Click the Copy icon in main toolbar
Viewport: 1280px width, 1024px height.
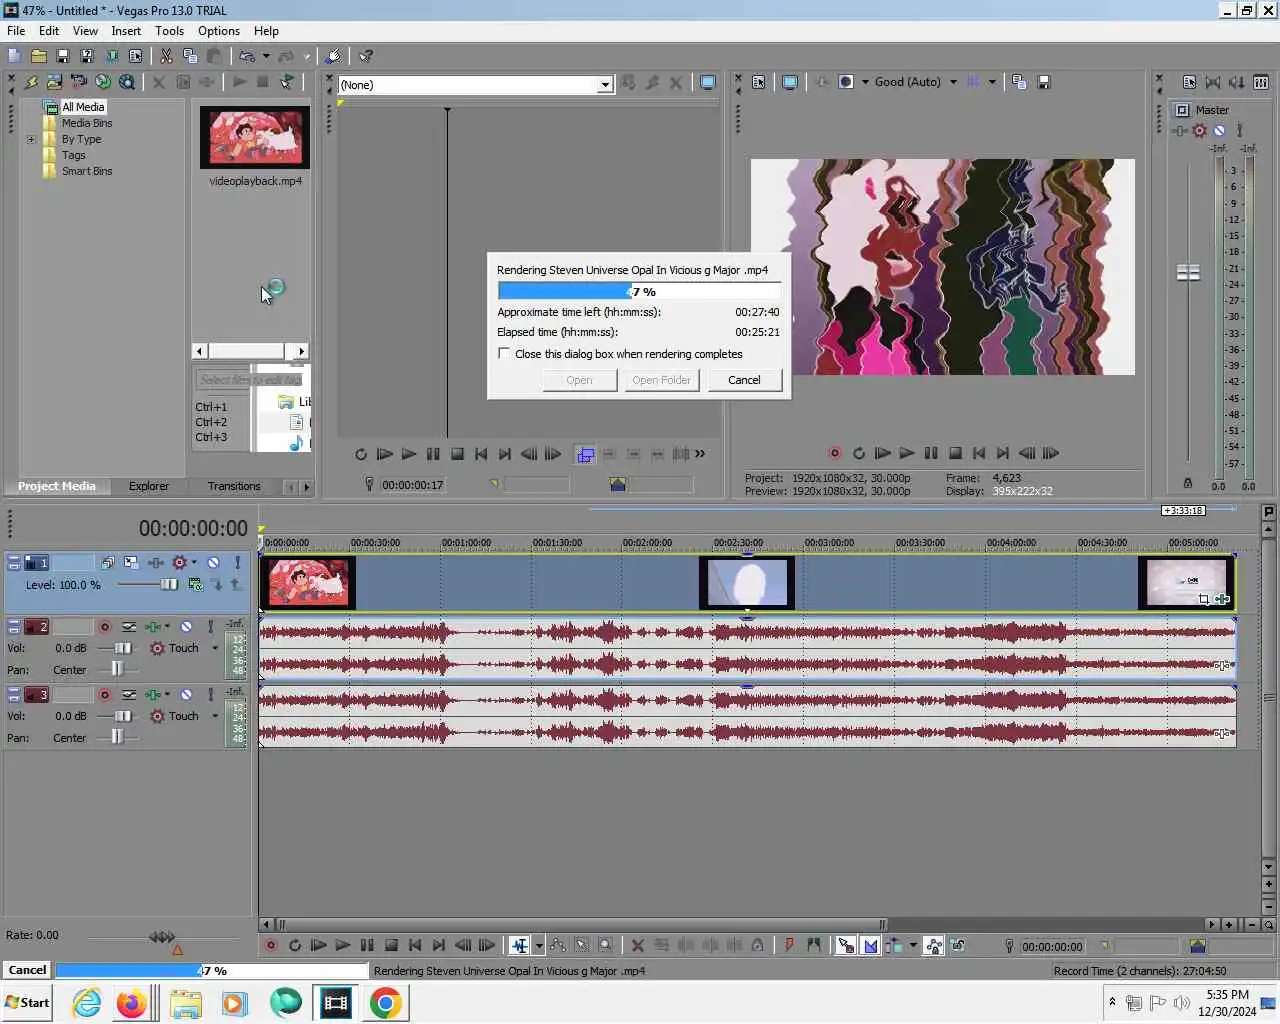coord(190,57)
